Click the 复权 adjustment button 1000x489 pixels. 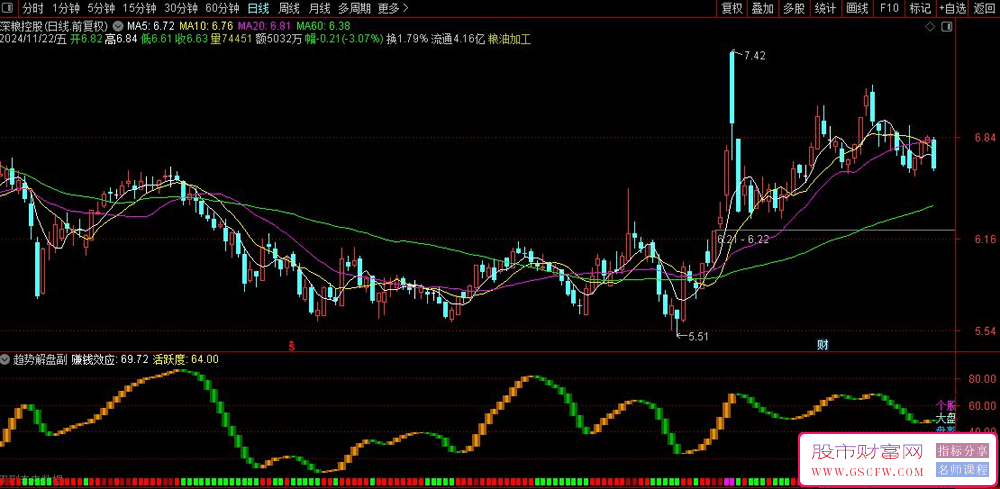point(732,8)
